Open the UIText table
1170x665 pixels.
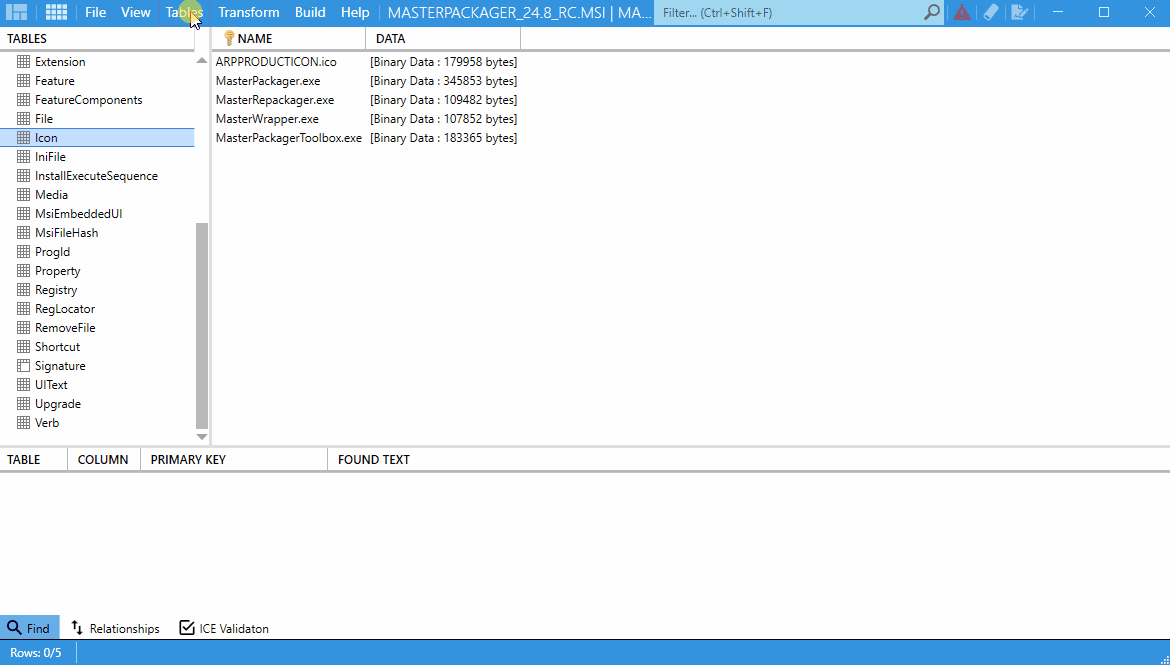tap(51, 385)
